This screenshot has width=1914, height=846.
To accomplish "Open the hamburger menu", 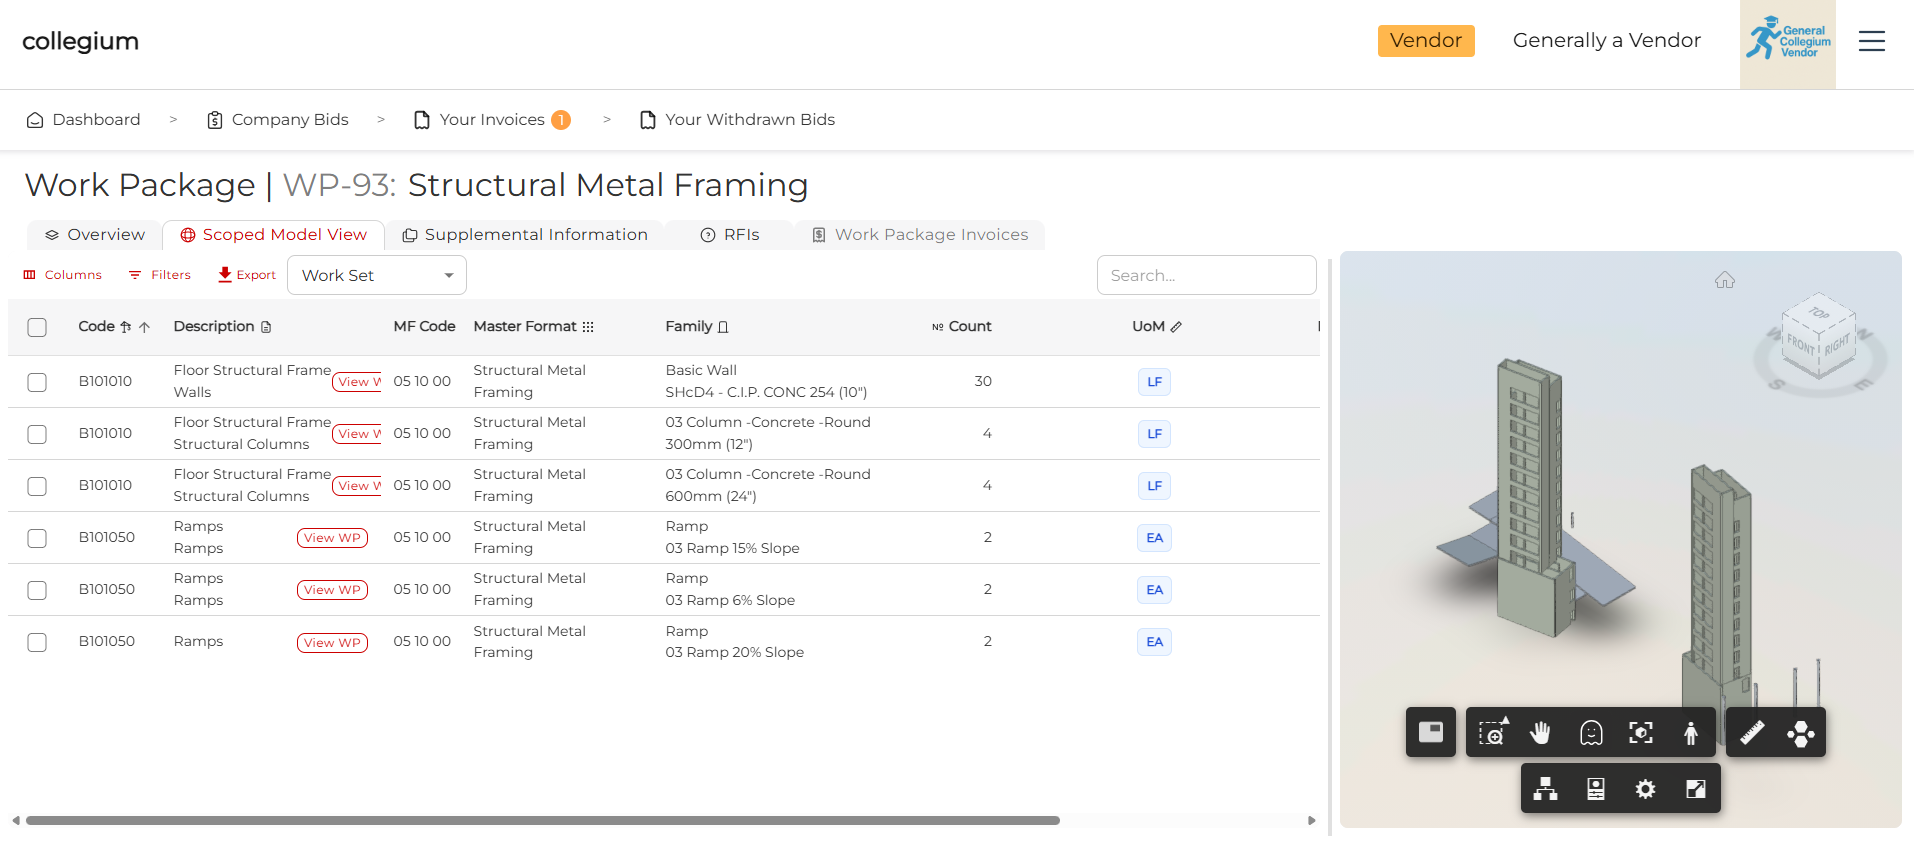I will click(x=1872, y=41).
